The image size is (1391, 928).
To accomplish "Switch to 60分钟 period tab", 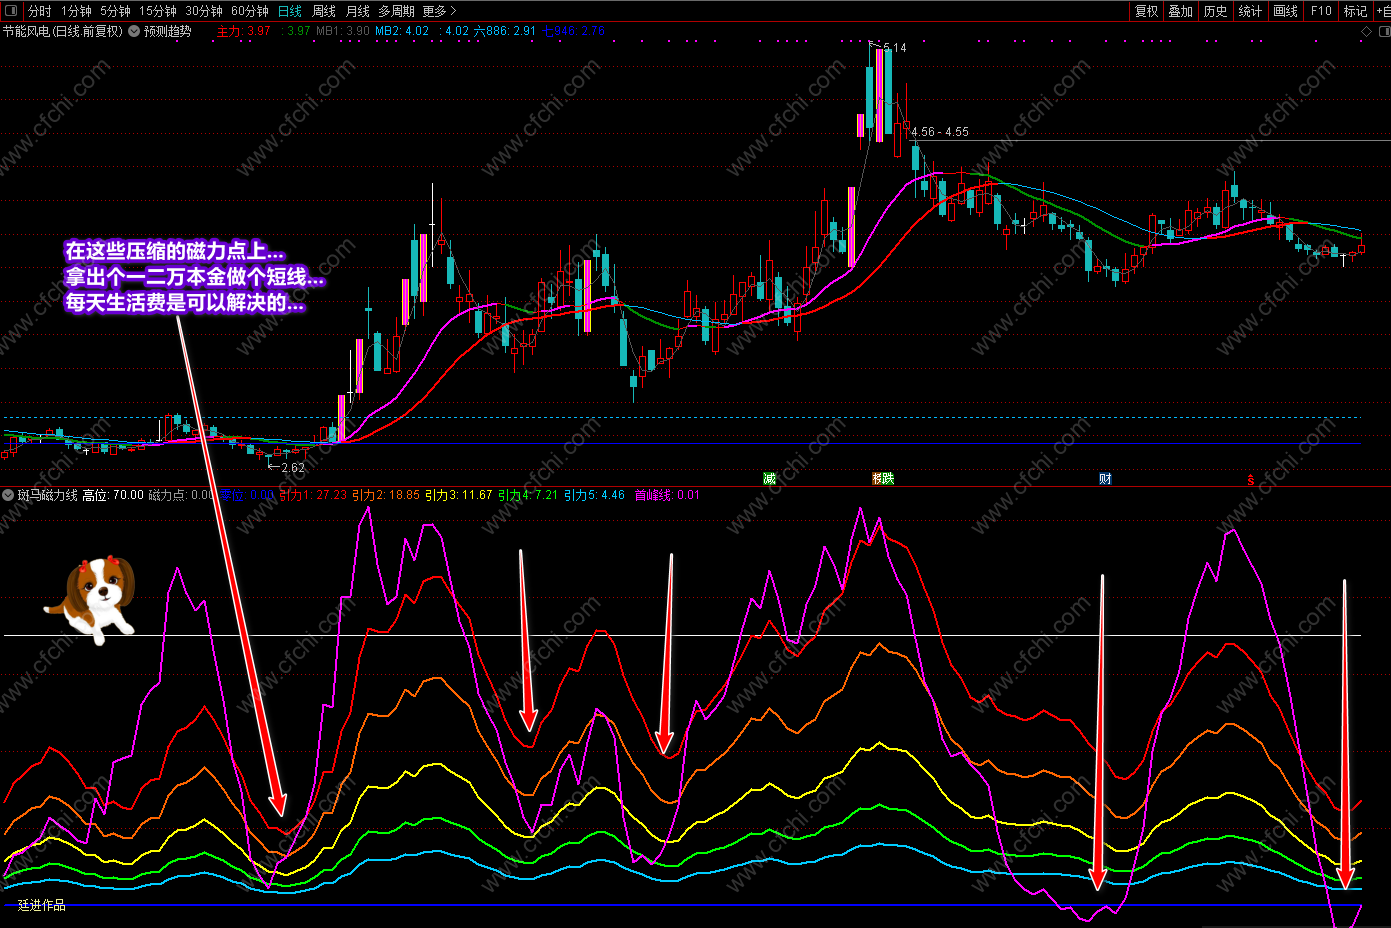I will click(250, 11).
